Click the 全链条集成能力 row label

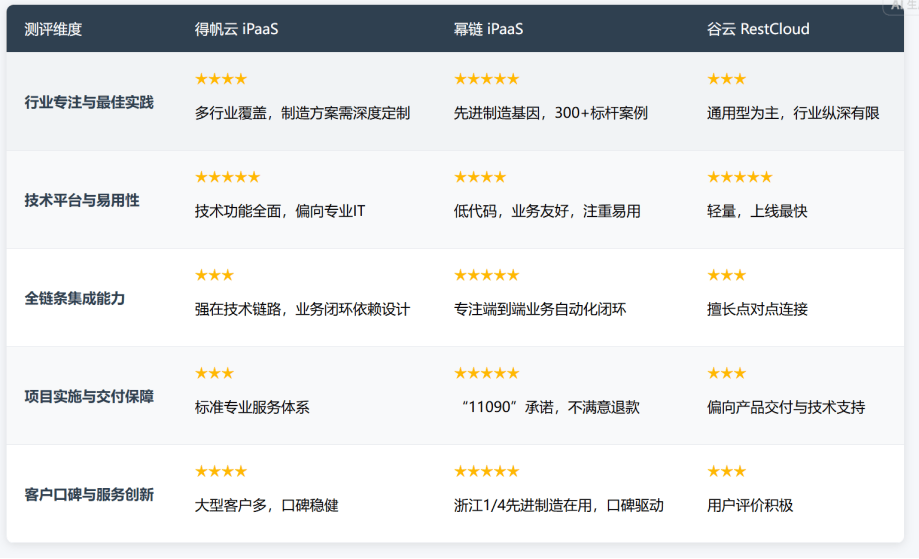[x=75, y=298]
